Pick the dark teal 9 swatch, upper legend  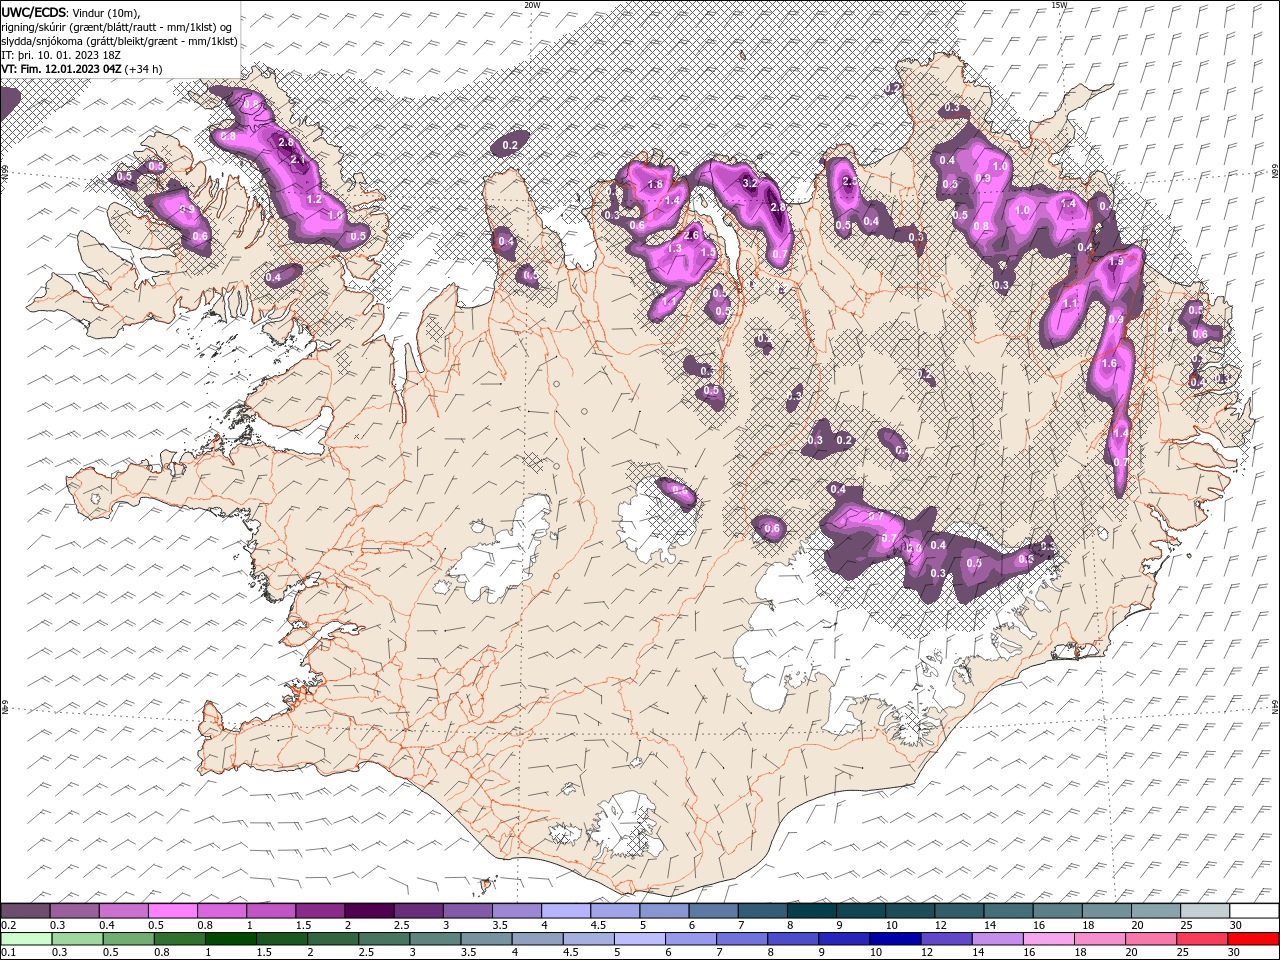860,911
